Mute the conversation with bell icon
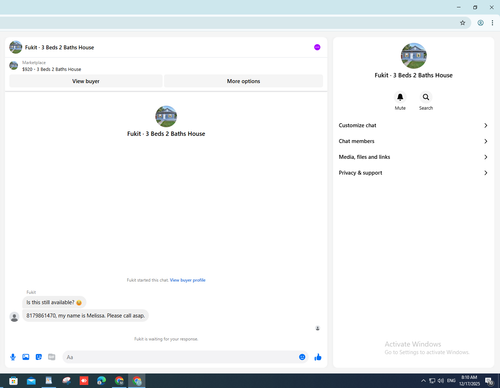The width and height of the screenshot is (500, 388). [x=400, y=97]
